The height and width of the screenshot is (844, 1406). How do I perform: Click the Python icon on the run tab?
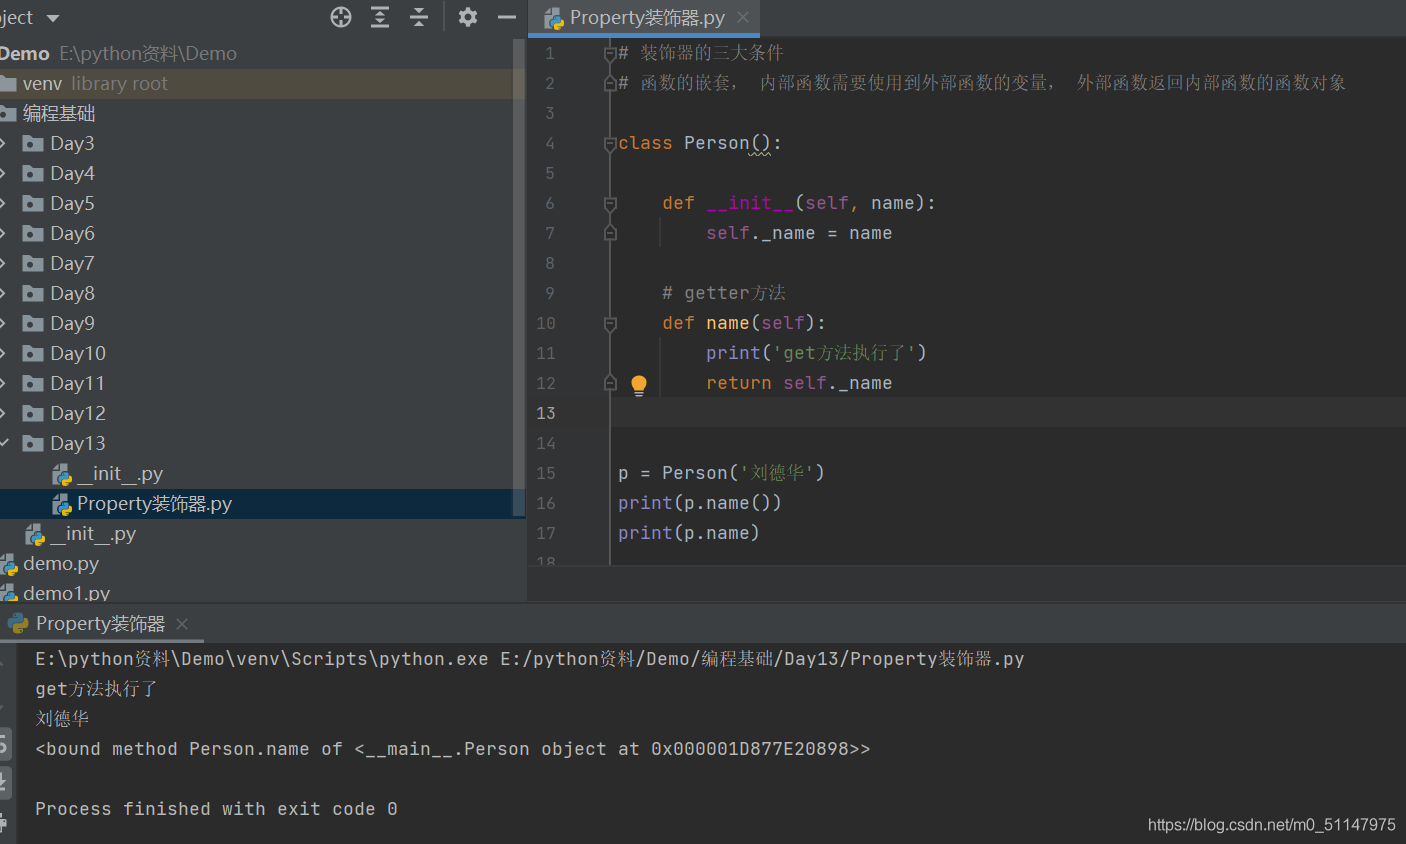tap(18, 624)
